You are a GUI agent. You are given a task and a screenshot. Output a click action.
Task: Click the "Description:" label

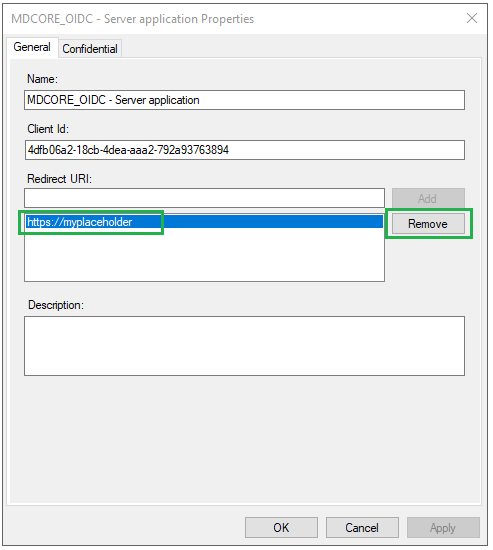(56, 305)
